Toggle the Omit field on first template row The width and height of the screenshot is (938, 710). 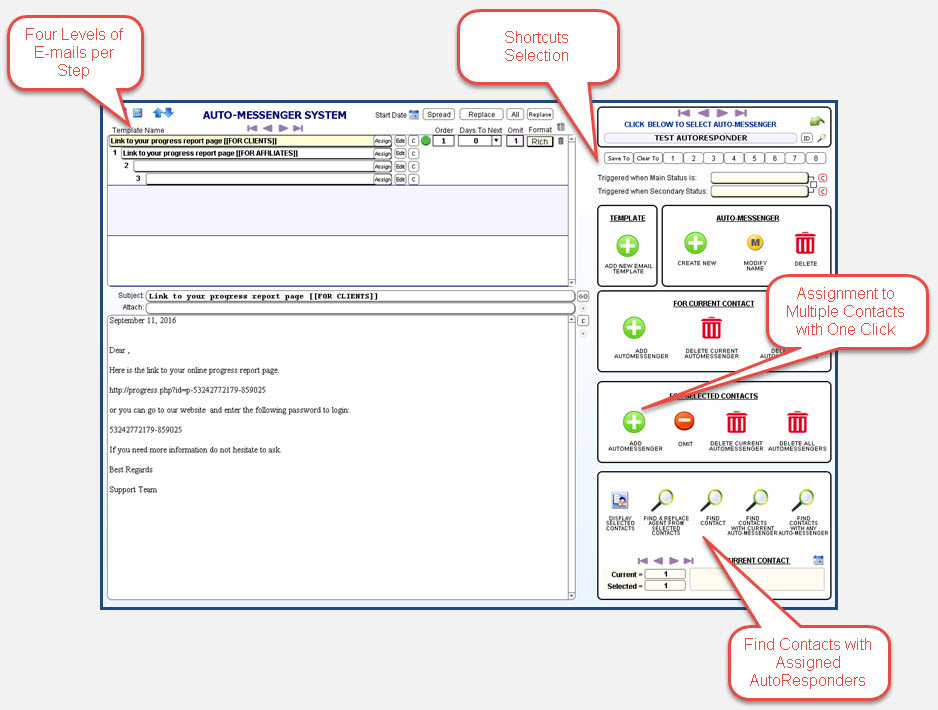pos(513,141)
